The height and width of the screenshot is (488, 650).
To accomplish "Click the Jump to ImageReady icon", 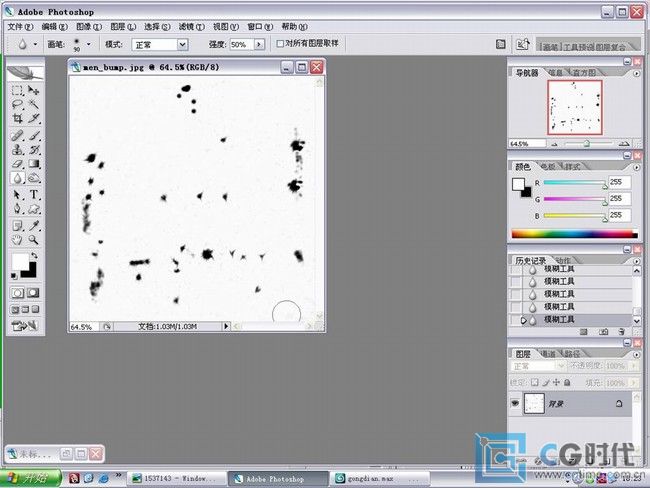I will click(x=25, y=326).
